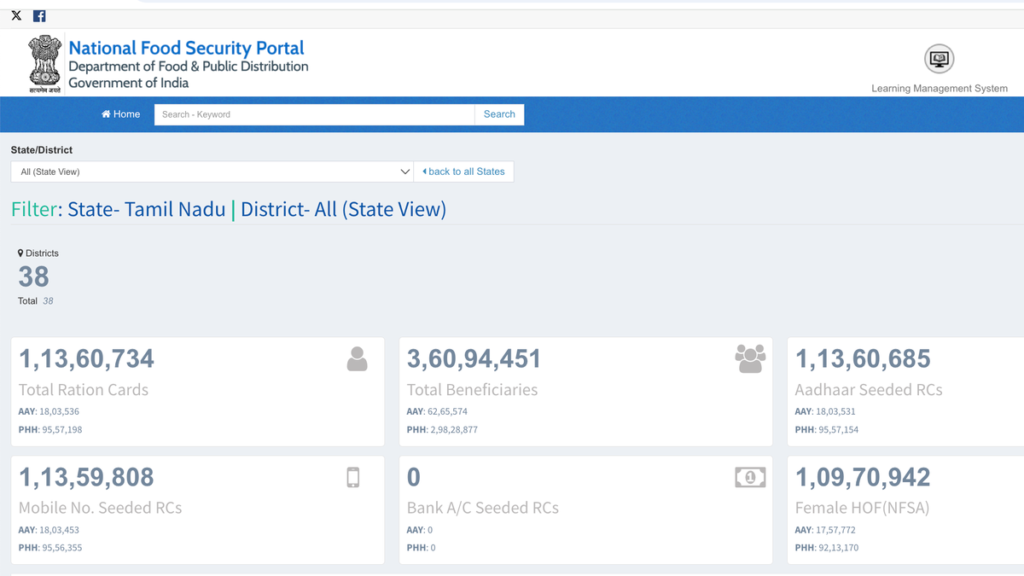Go to Home in the navigation bar
Screen dimensions: 1024x576
[121, 114]
